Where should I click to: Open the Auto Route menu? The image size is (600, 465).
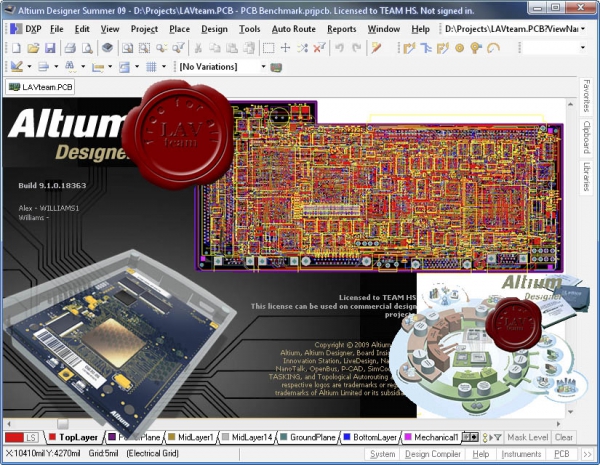293,29
